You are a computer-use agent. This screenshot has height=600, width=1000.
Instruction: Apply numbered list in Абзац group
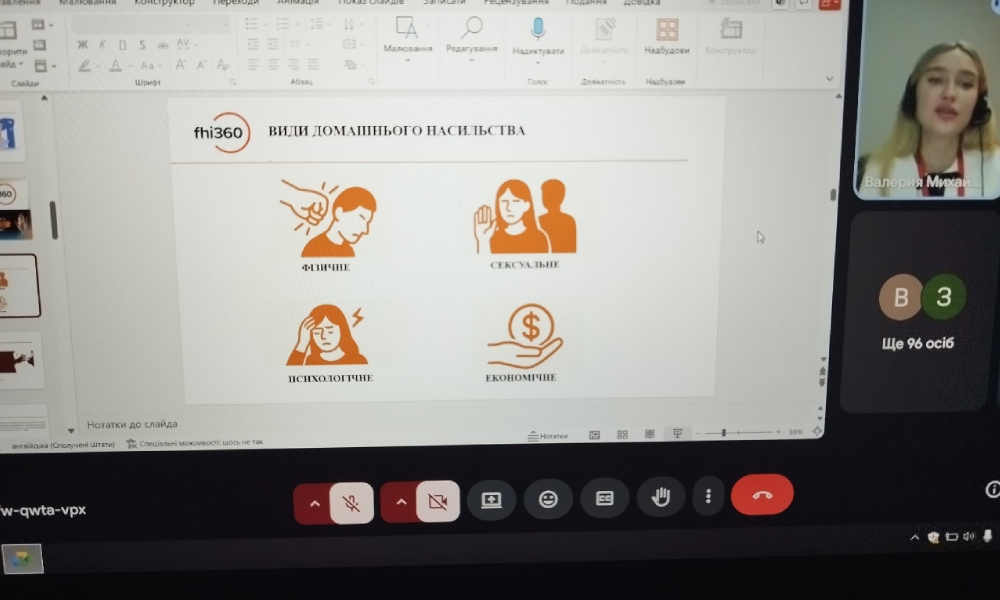coord(283,24)
